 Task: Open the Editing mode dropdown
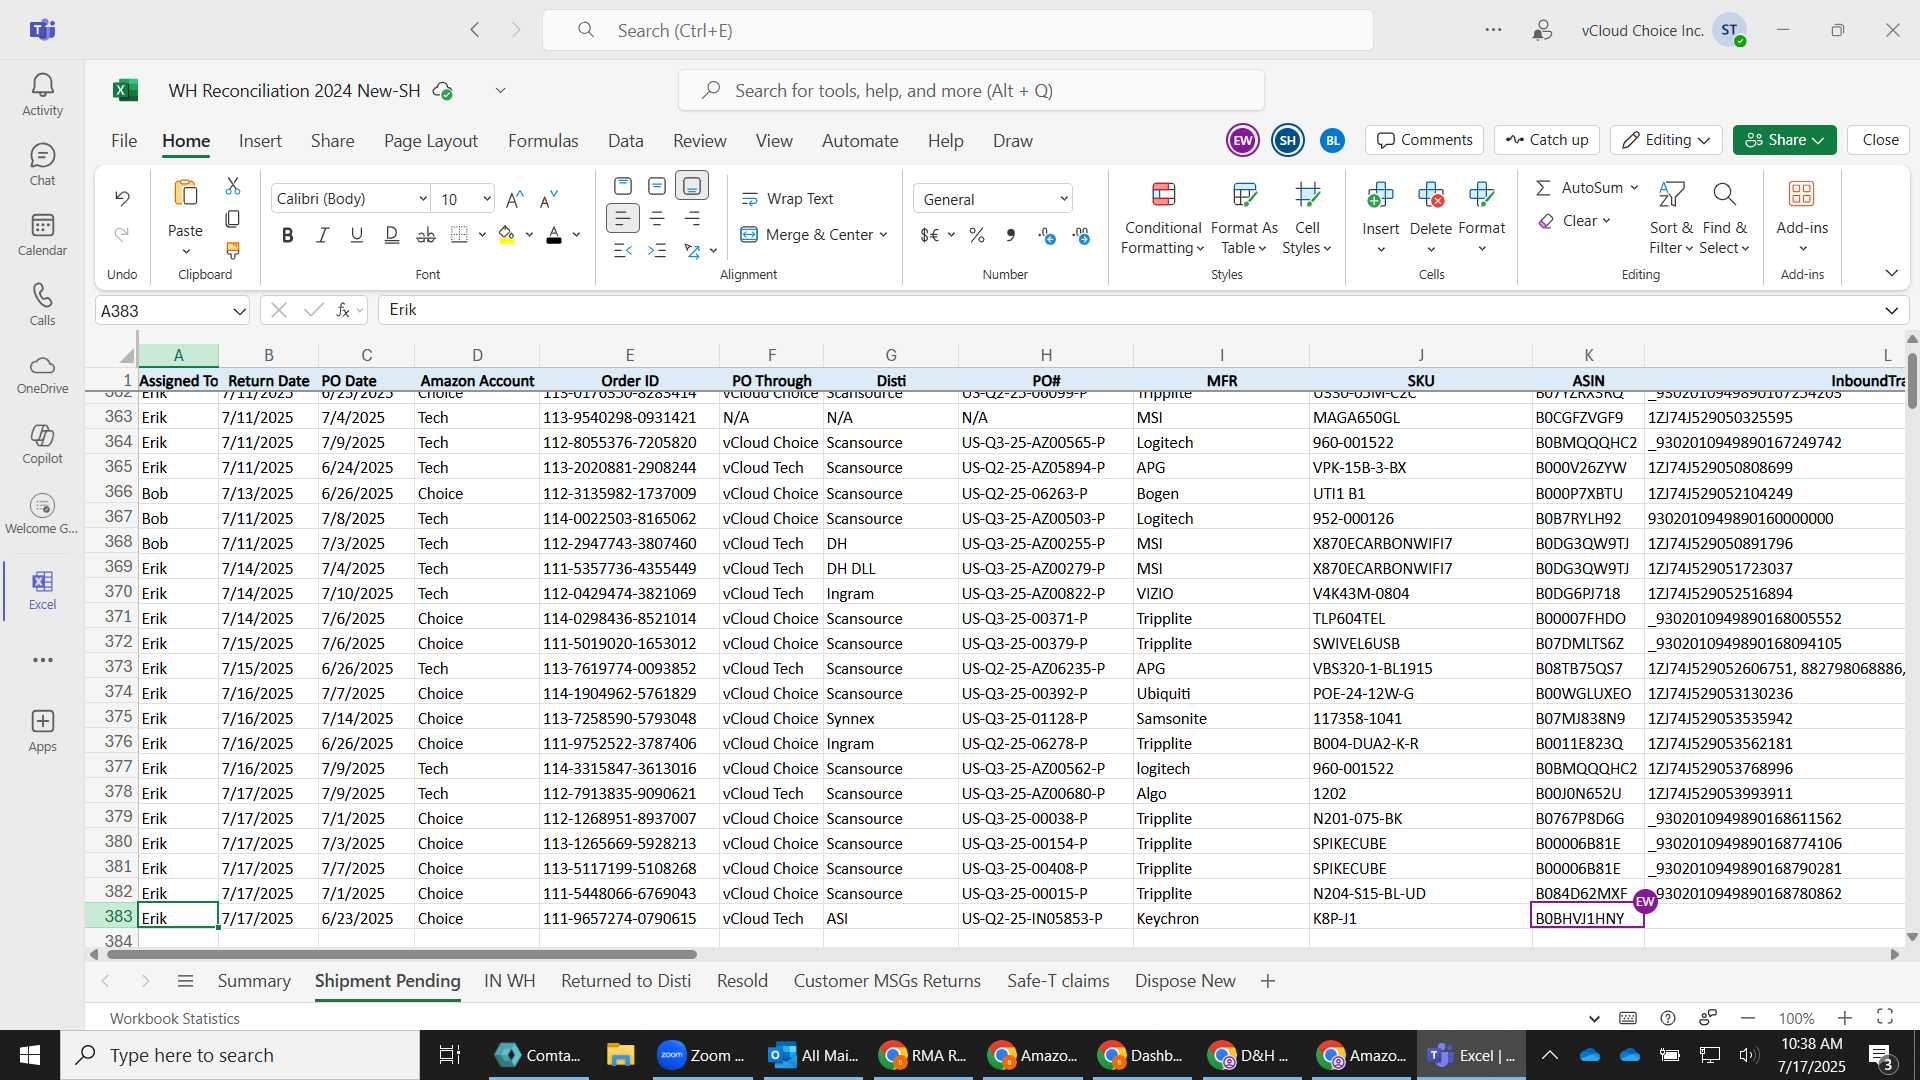click(1666, 140)
